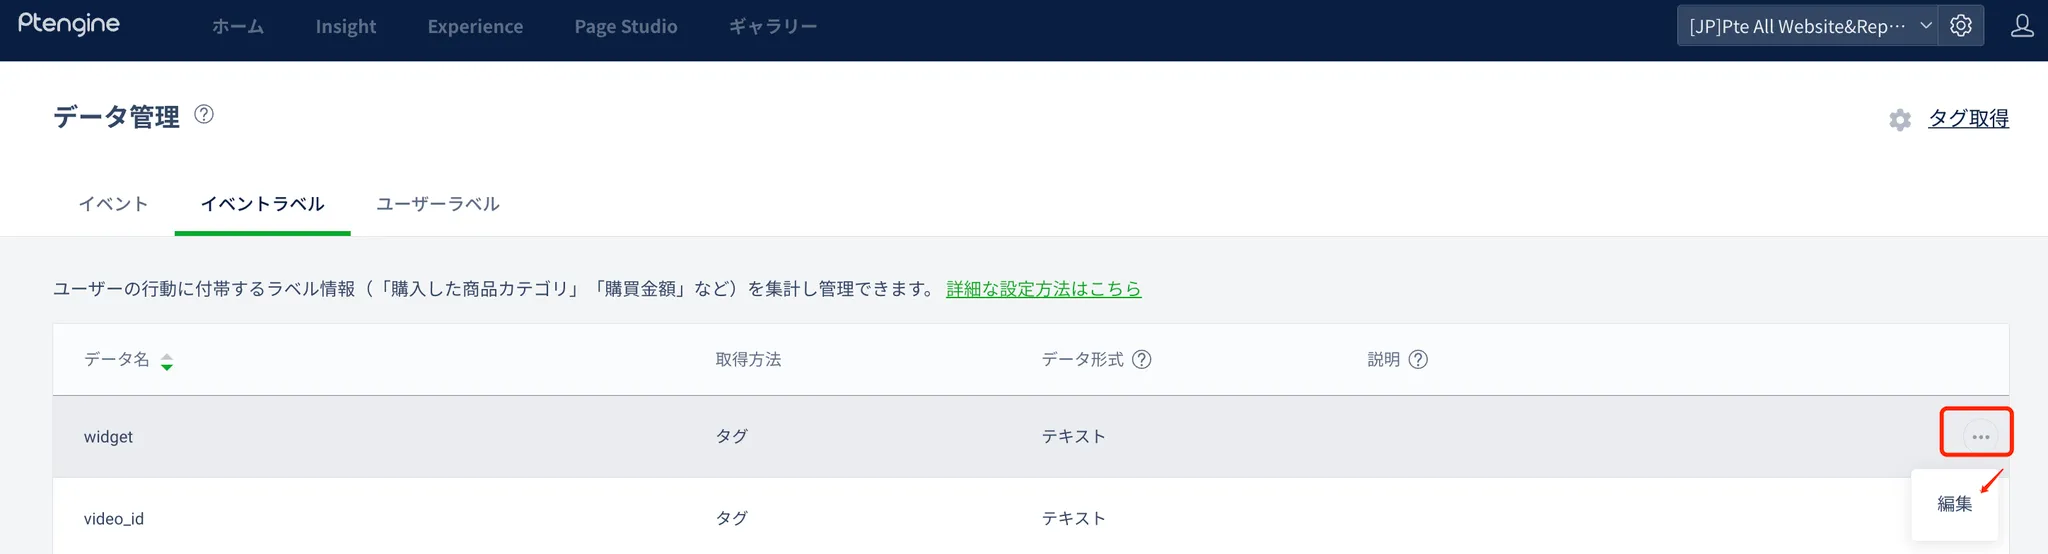Click the データ形式 help question icon

(x=1141, y=360)
